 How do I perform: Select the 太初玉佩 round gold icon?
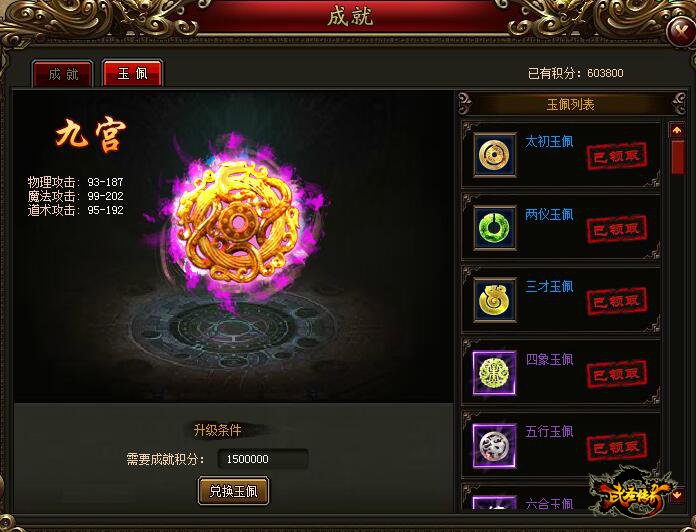click(x=494, y=155)
